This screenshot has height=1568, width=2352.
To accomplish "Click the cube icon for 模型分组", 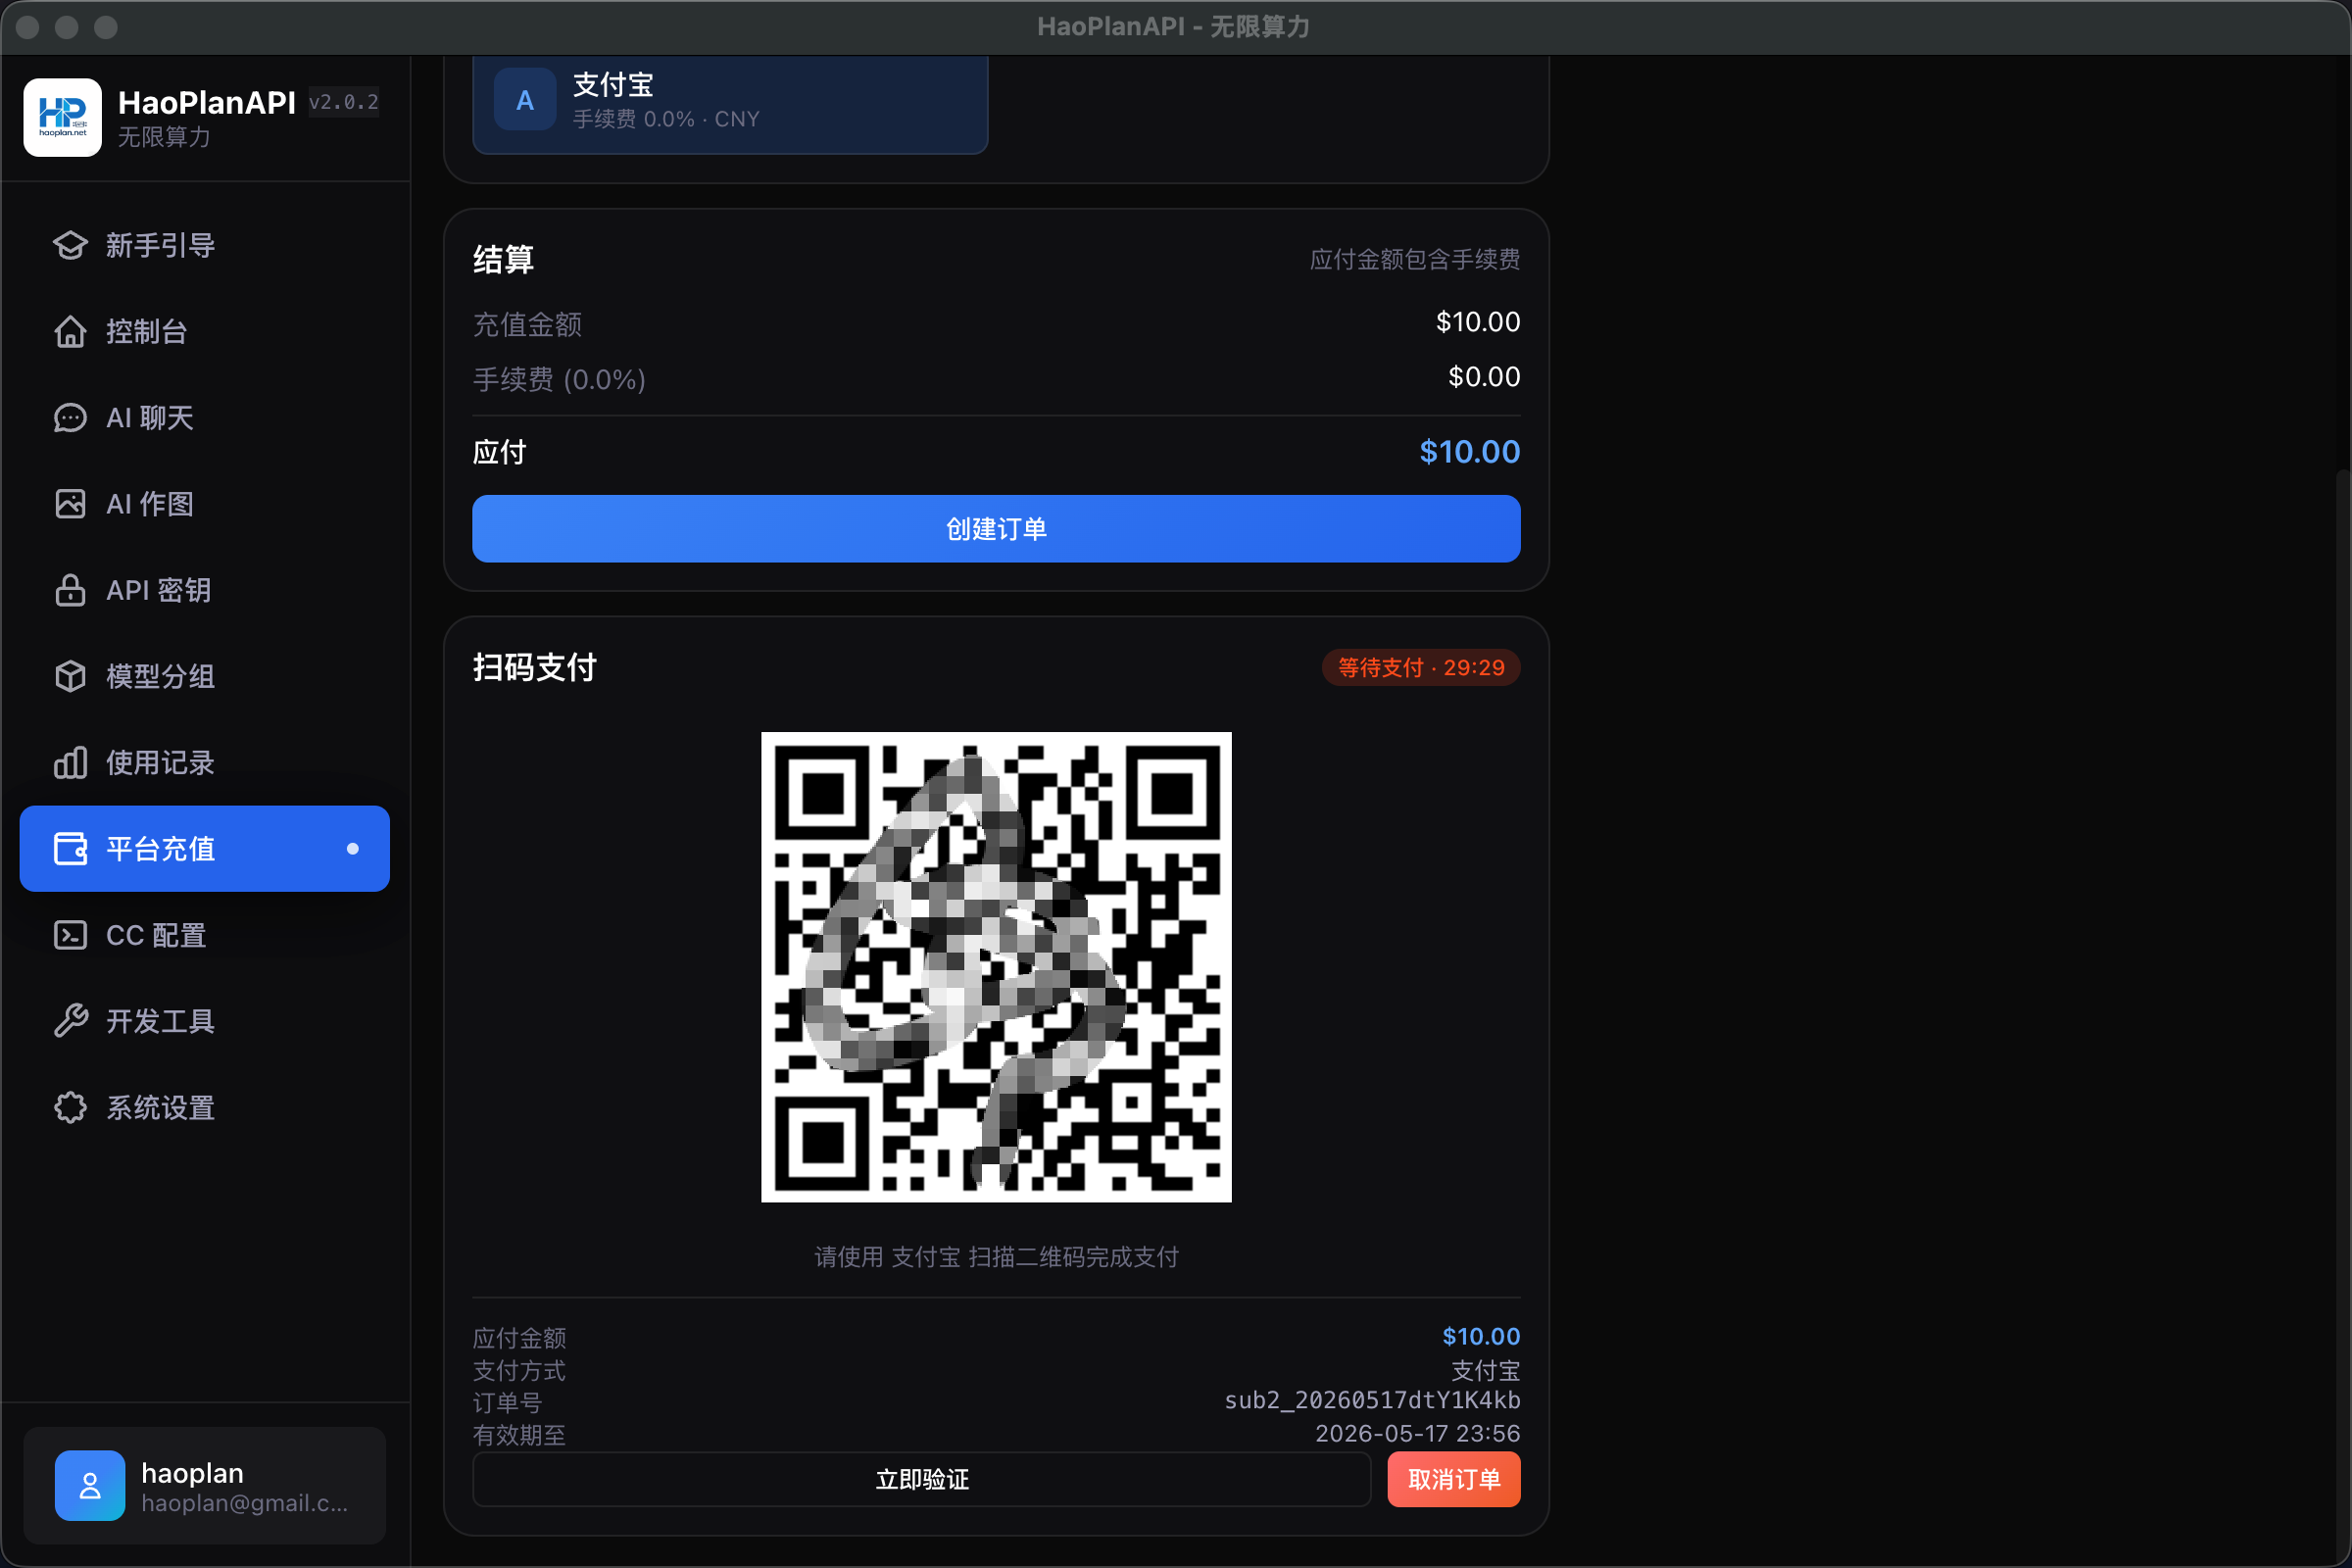I will (x=70, y=676).
